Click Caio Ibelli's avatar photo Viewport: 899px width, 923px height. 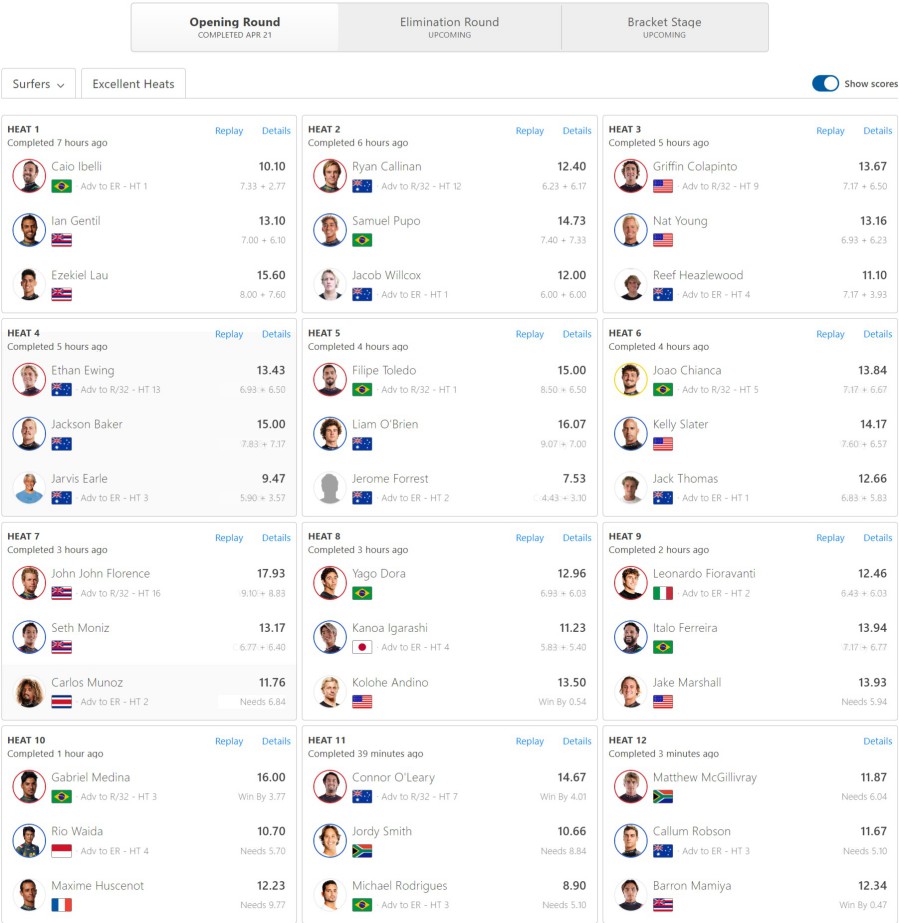coord(29,176)
